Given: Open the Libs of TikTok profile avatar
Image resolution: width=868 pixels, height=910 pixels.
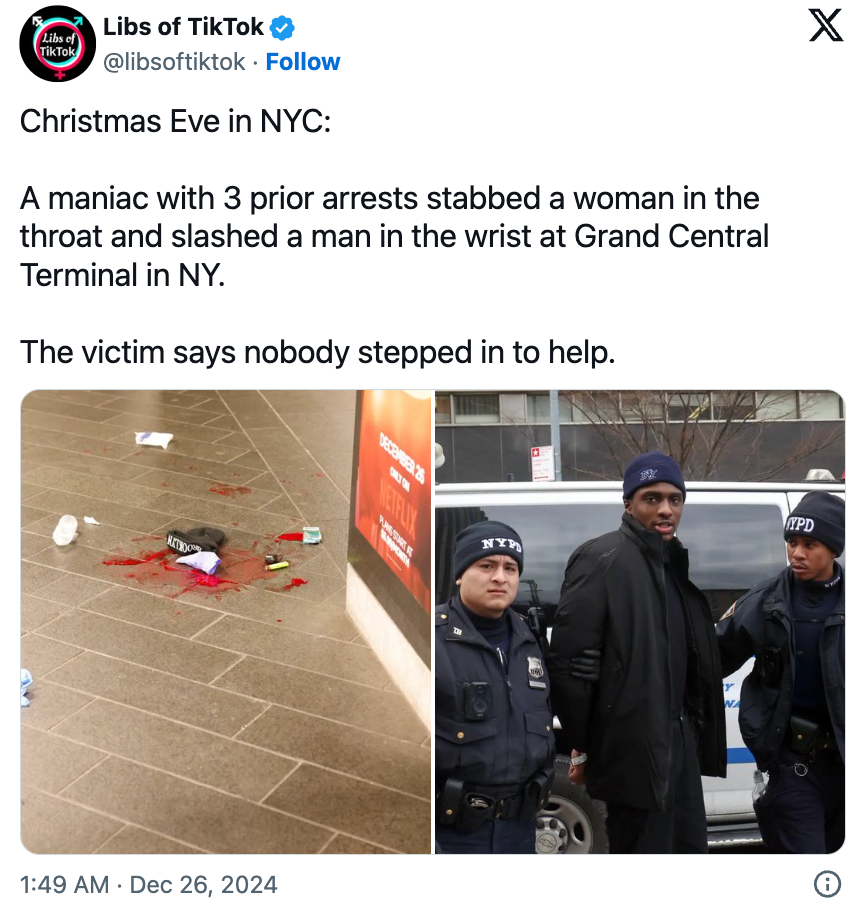Looking at the screenshot, I should tap(57, 44).
